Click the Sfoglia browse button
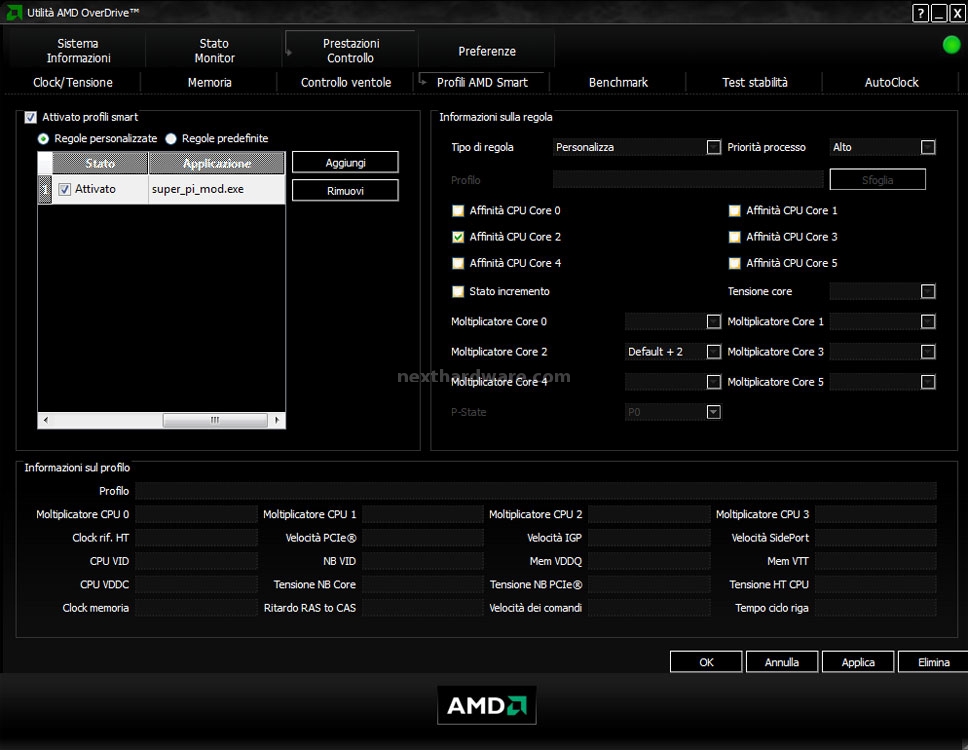 coord(877,180)
